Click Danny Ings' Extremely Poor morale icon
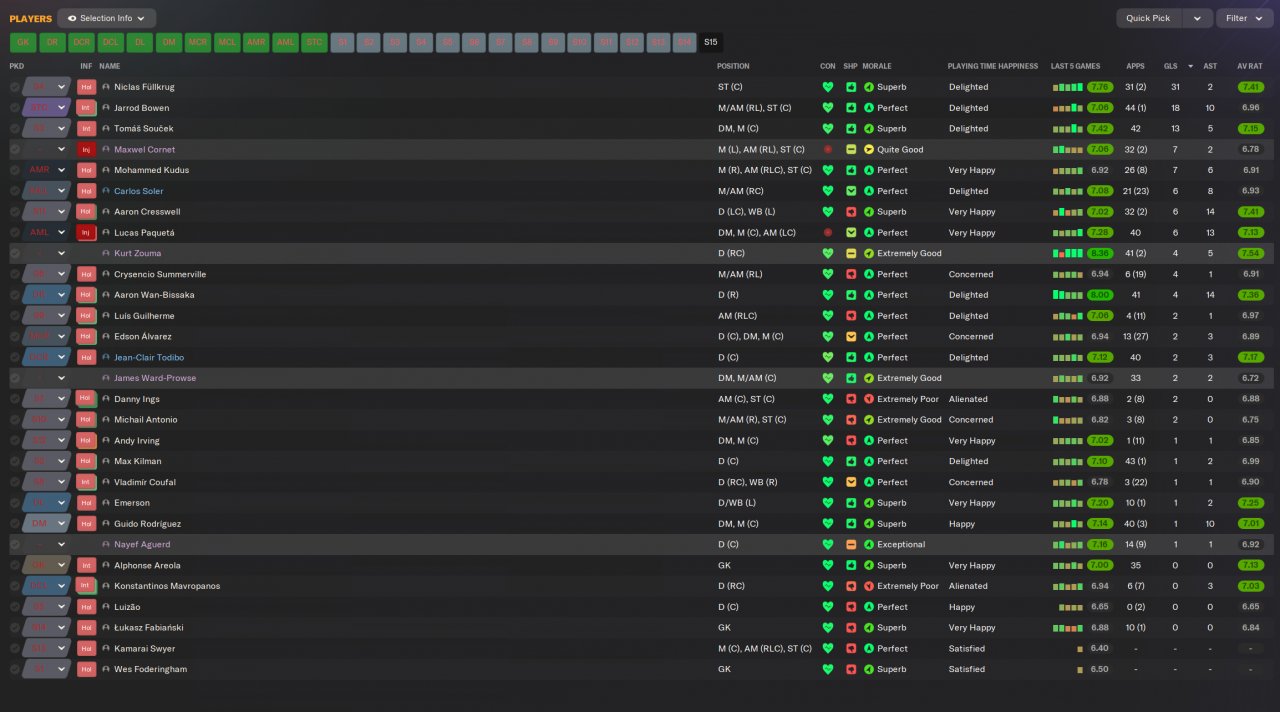 (869, 399)
